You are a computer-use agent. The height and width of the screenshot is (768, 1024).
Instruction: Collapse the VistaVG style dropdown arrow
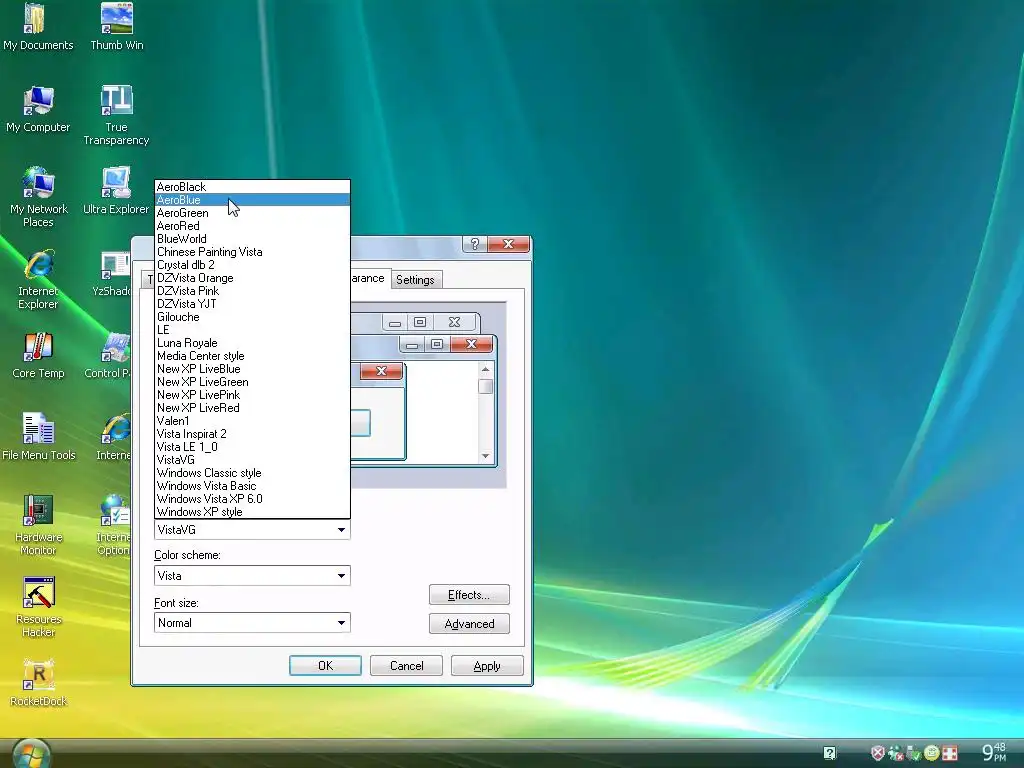tap(341, 530)
